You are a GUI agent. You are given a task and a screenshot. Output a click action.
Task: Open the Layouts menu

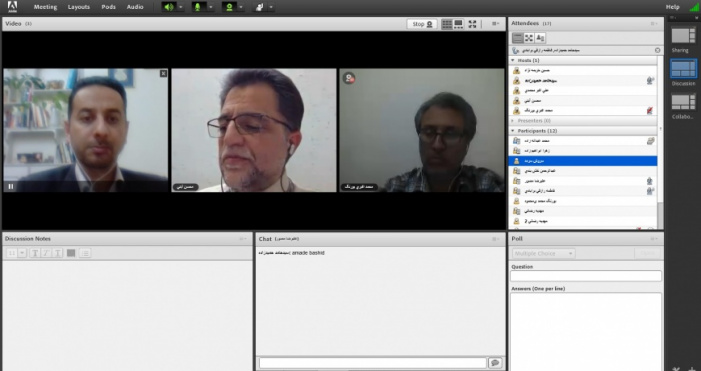79,7
